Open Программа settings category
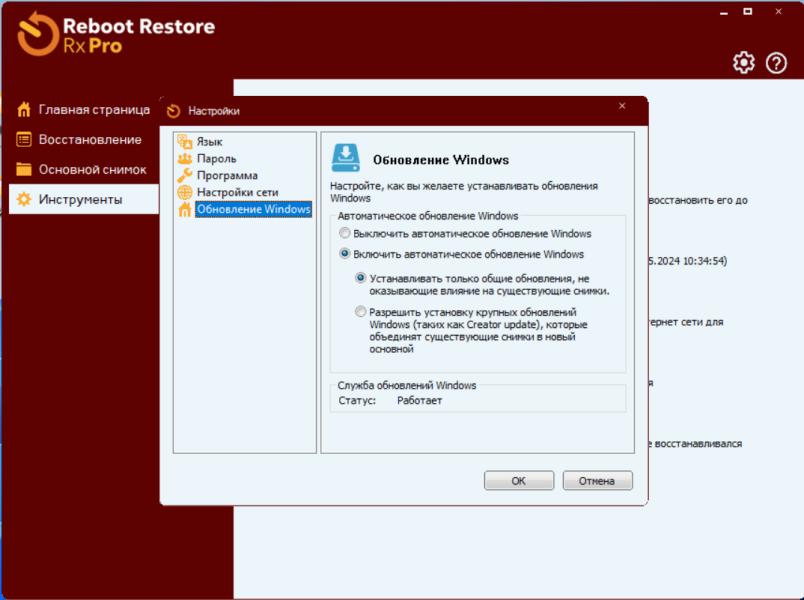The width and height of the screenshot is (804, 600). 227,175
